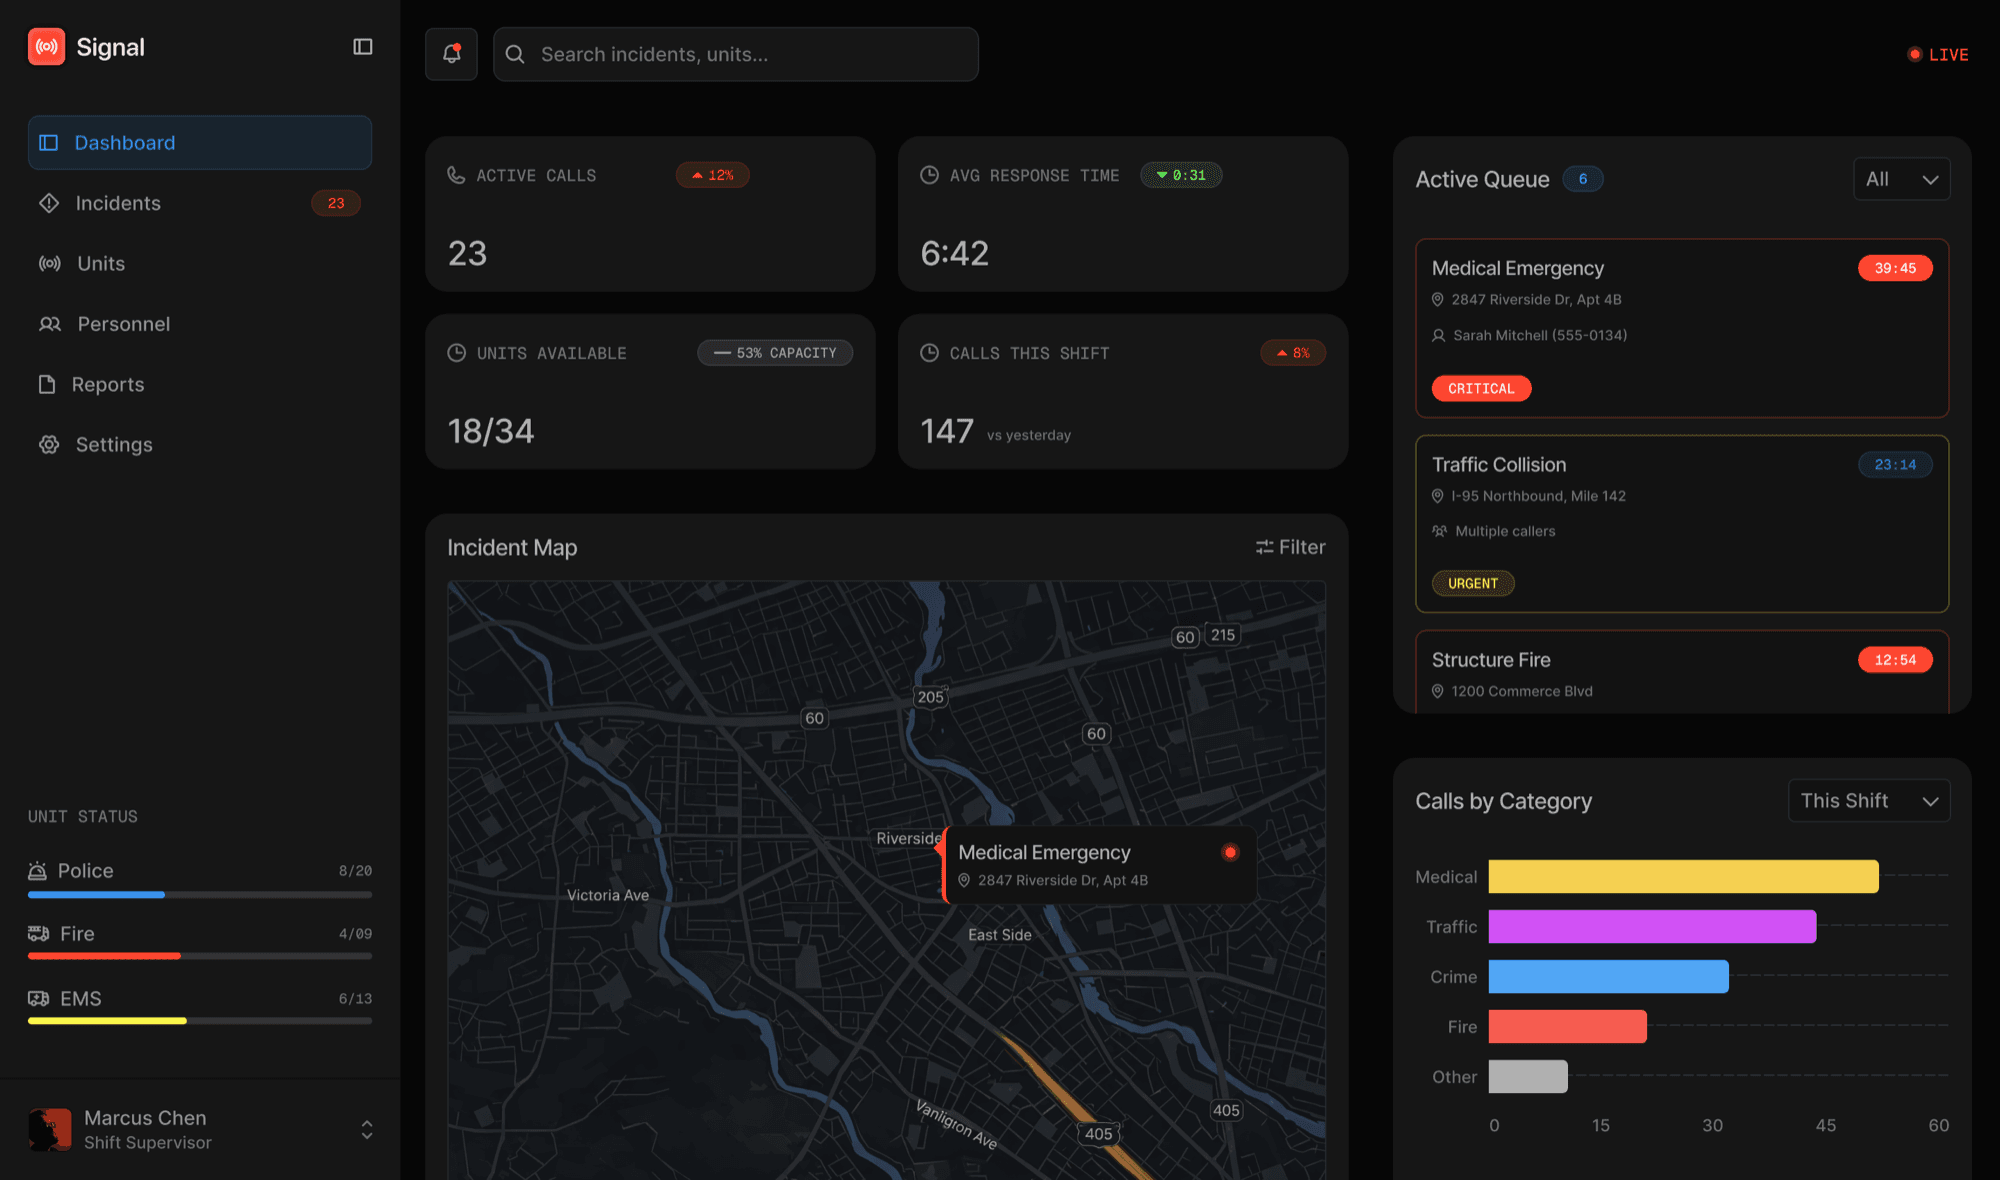
Task: Click the Units Available clock icon
Action: click(456, 353)
